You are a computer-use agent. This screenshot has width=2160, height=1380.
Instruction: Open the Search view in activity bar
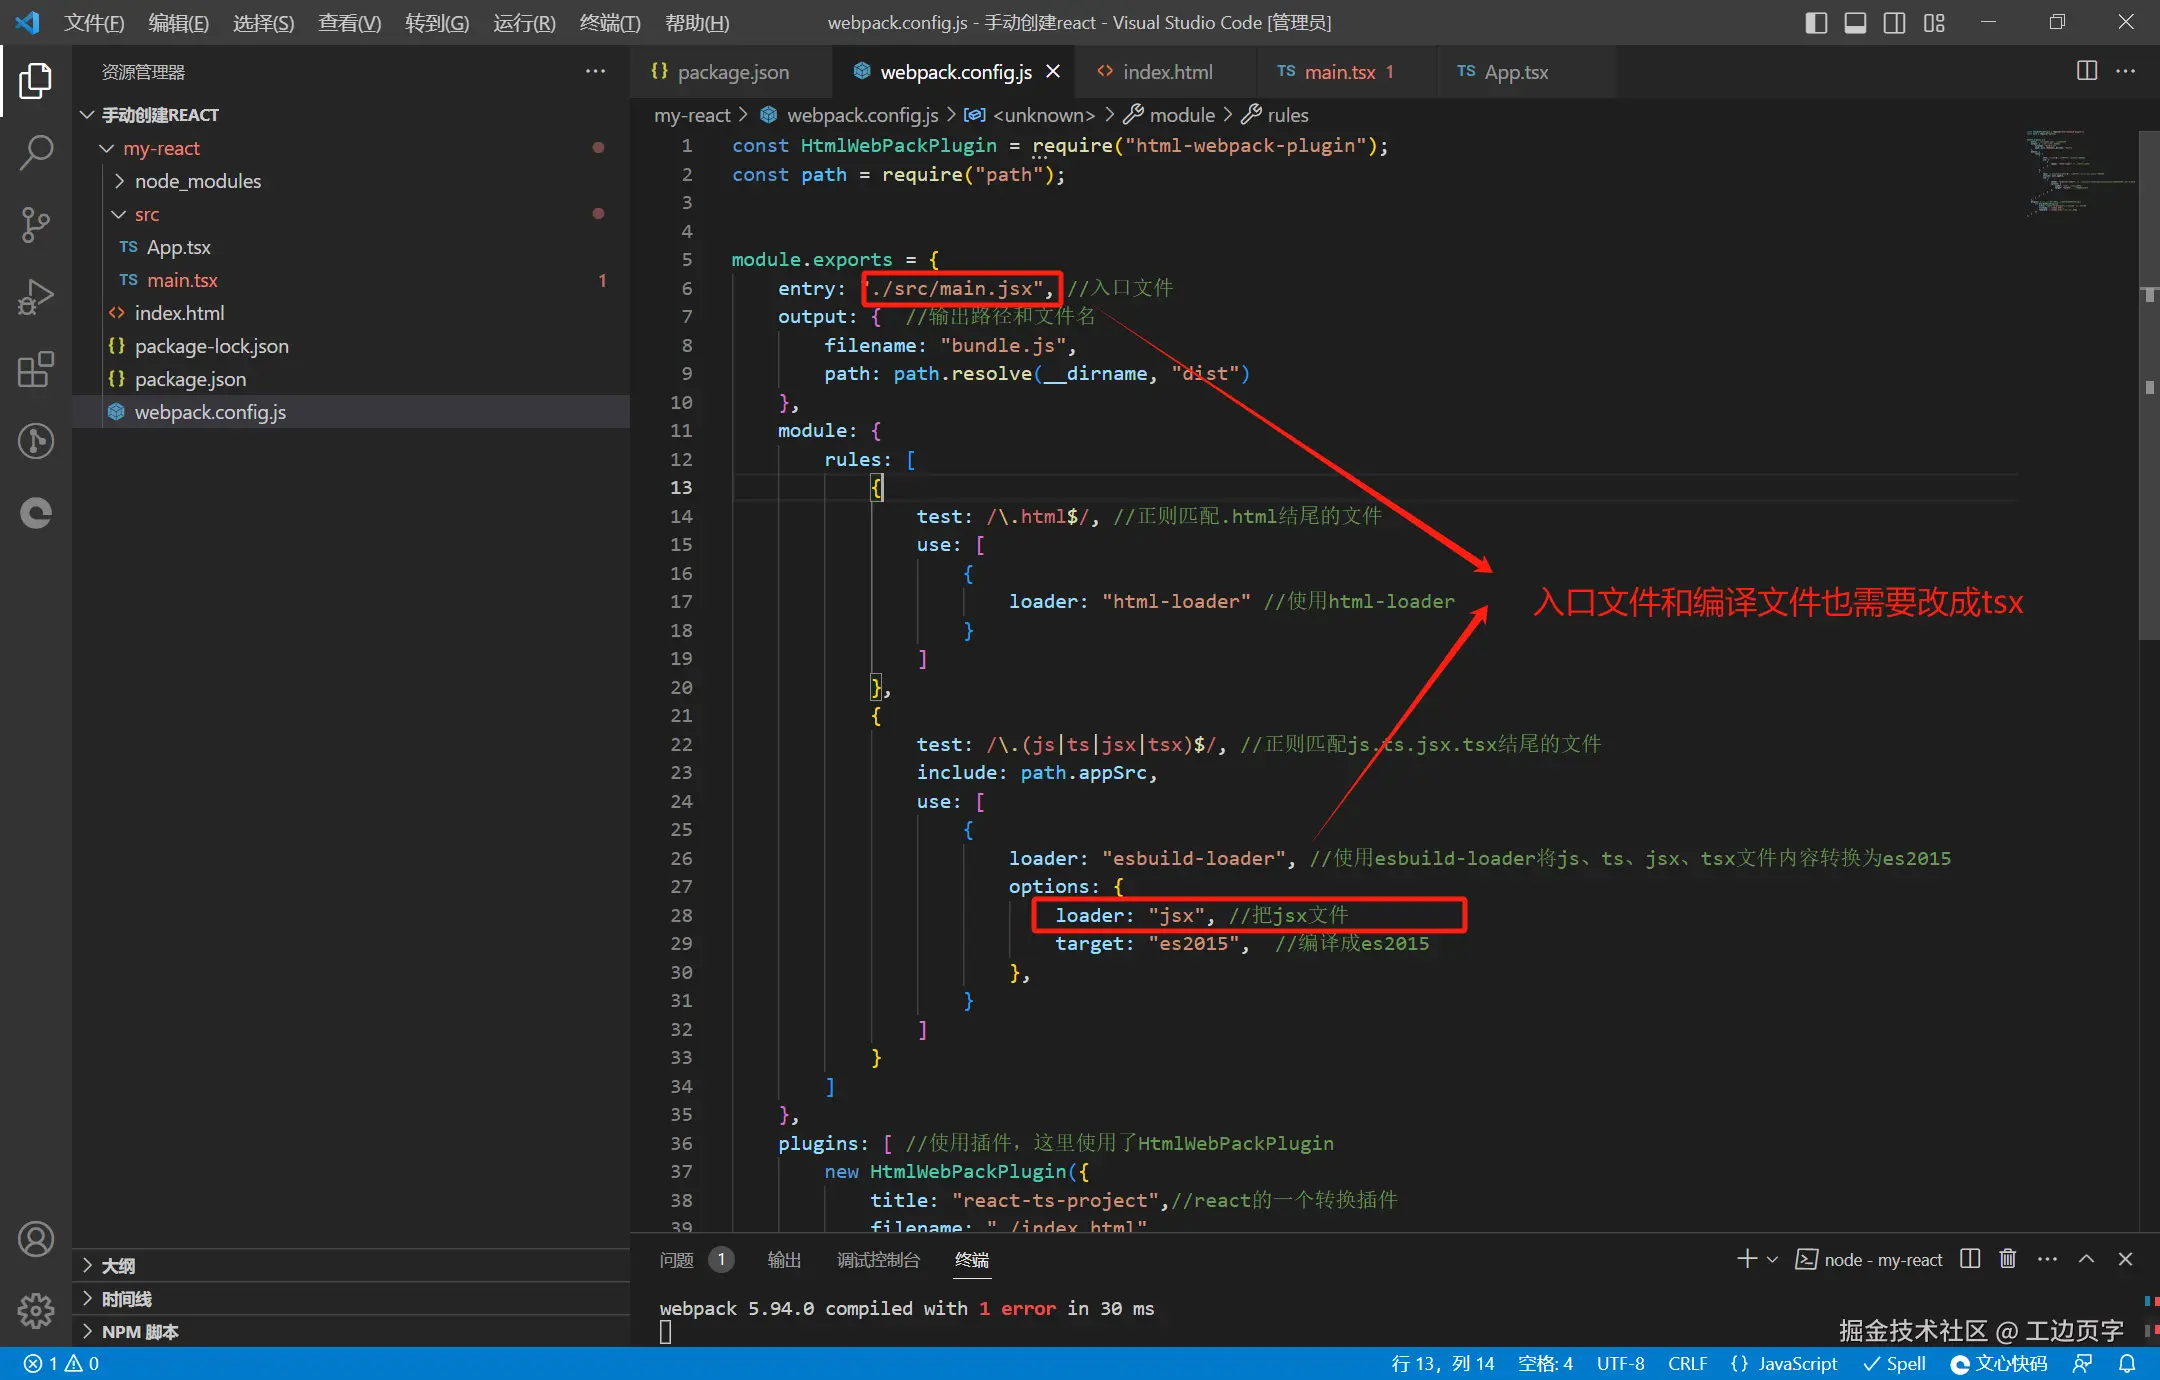pos(36,152)
